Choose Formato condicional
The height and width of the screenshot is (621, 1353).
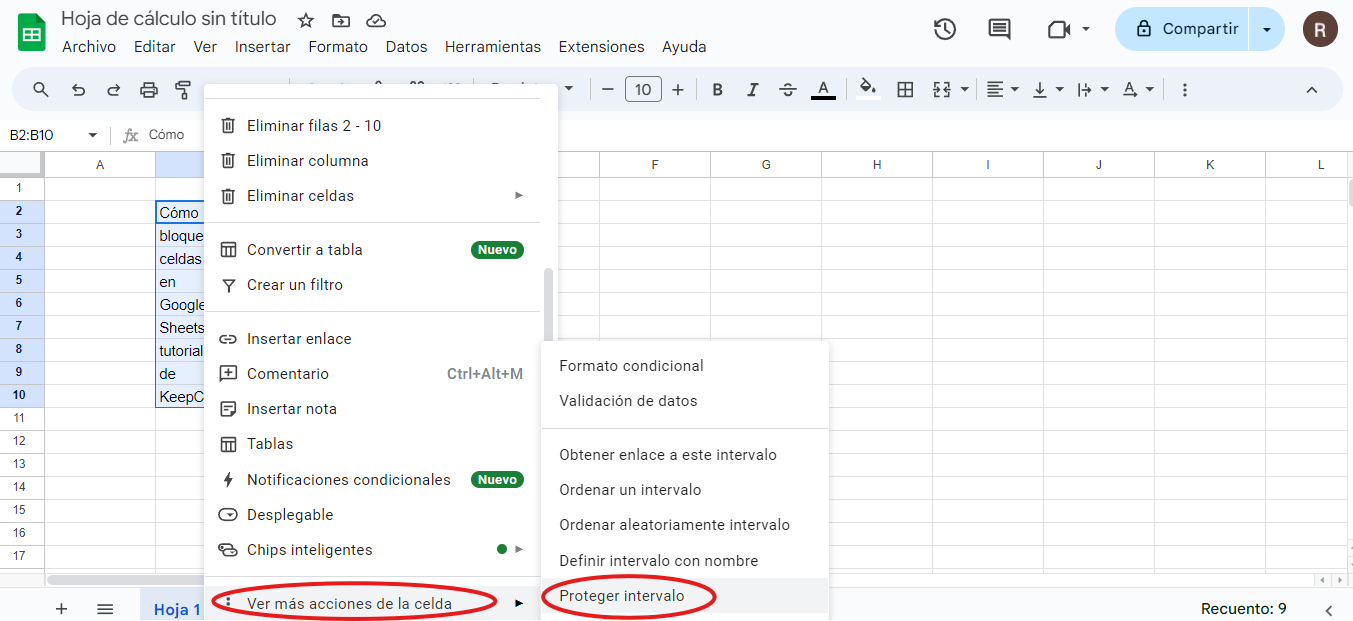point(685,366)
